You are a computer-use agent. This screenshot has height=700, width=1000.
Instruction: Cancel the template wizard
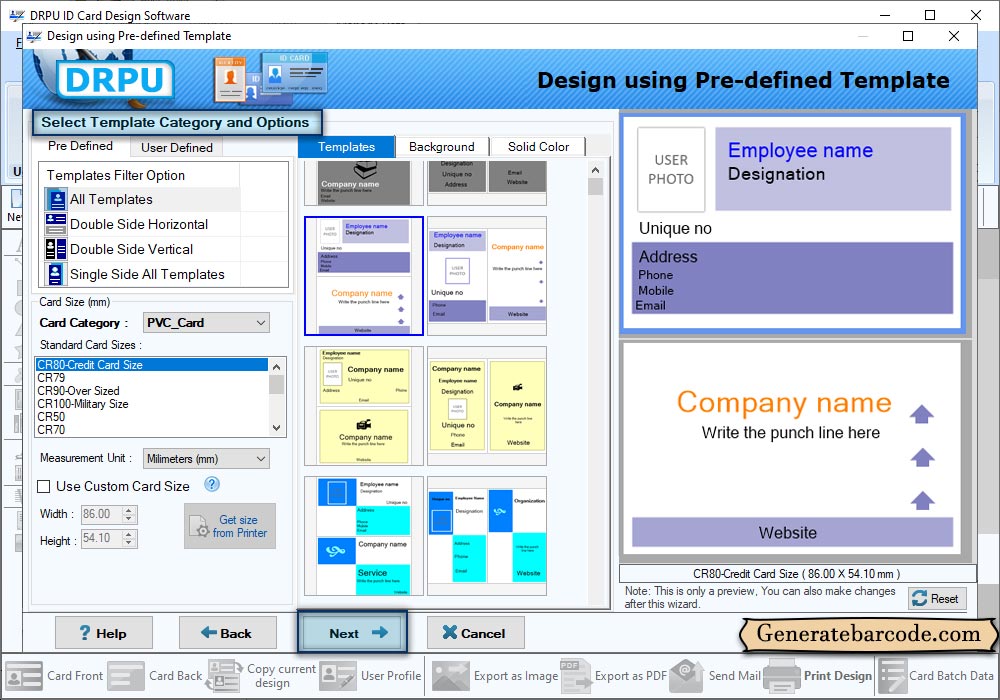tap(475, 633)
